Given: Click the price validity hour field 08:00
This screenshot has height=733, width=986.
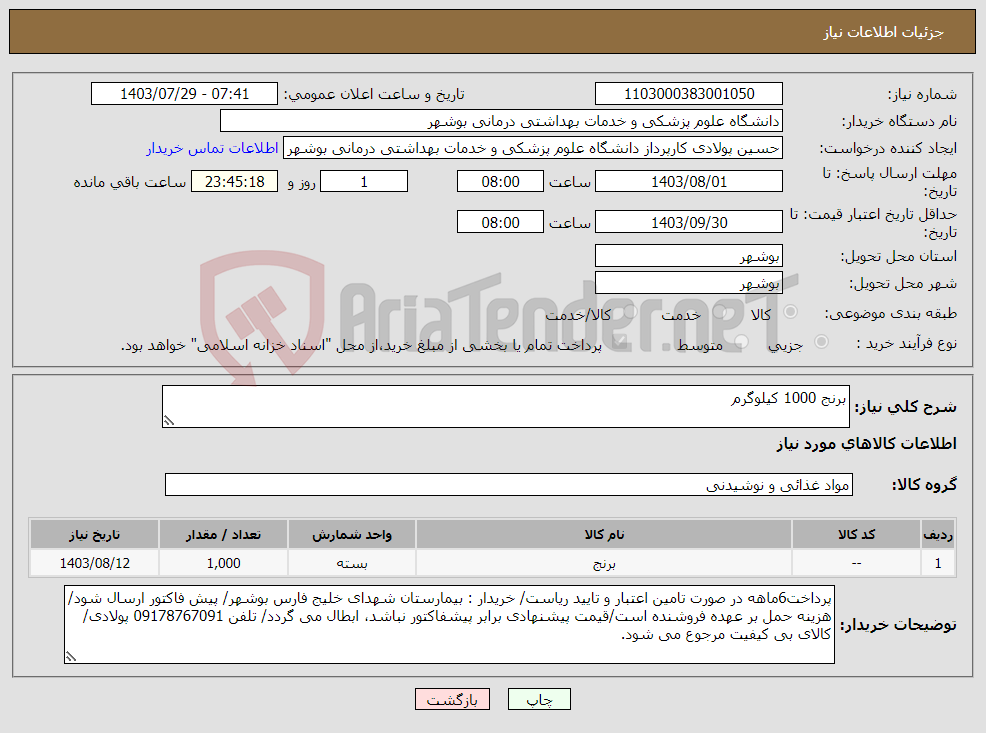Looking at the screenshot, I should (x=500, y=223).
